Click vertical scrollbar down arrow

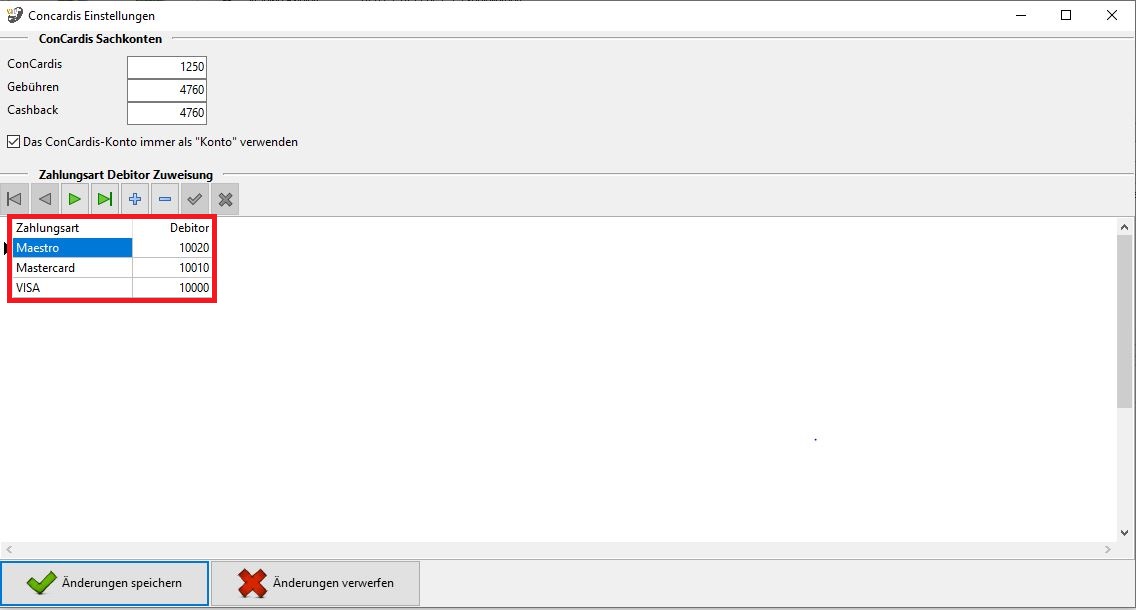tap(1124, 532)
